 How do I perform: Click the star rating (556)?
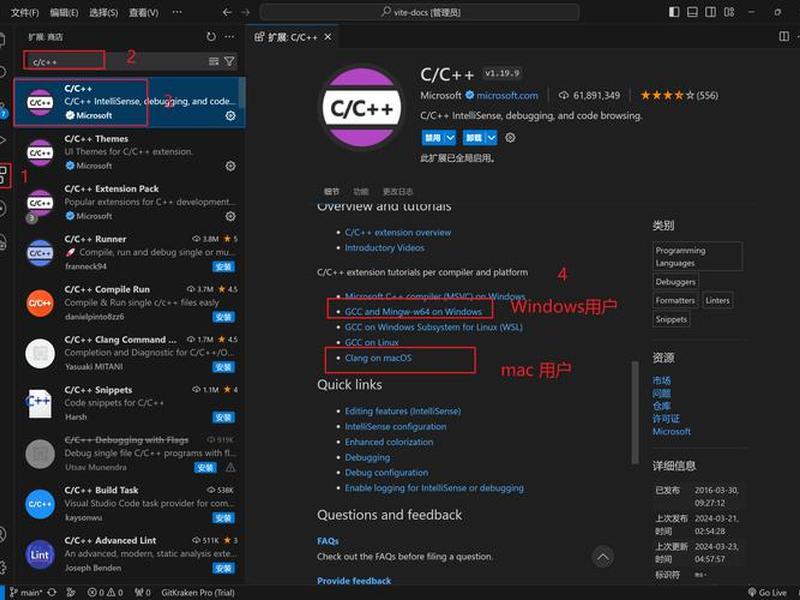coord(679,95)
